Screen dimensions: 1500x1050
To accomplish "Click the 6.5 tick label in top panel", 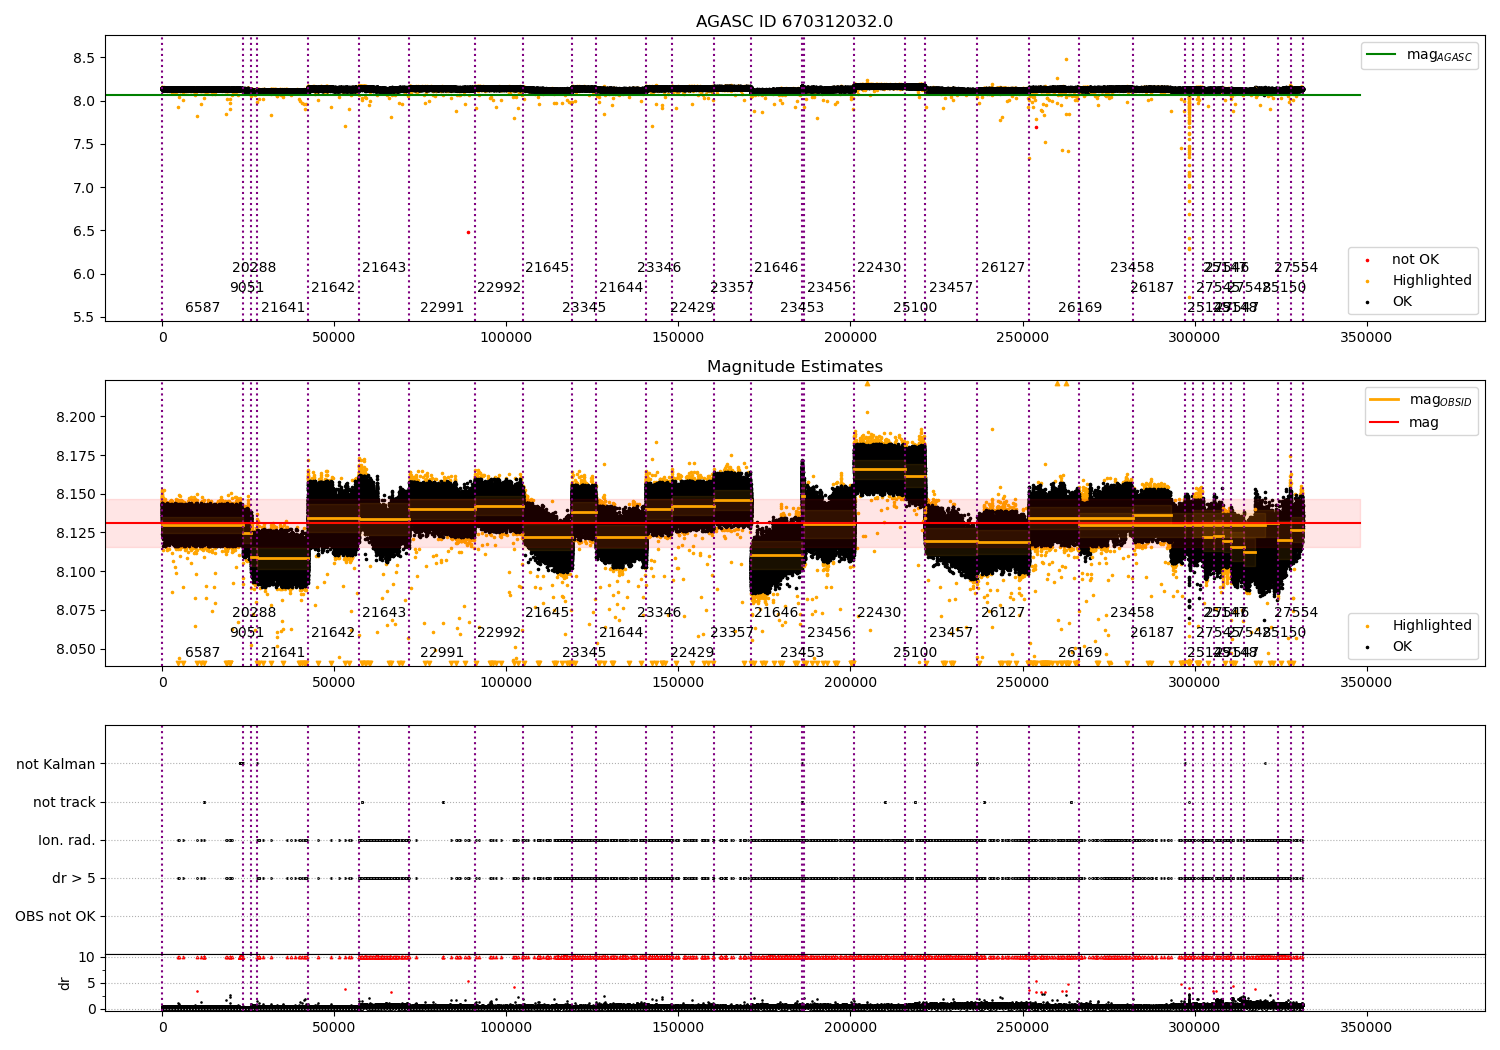I will pos(84,231).
